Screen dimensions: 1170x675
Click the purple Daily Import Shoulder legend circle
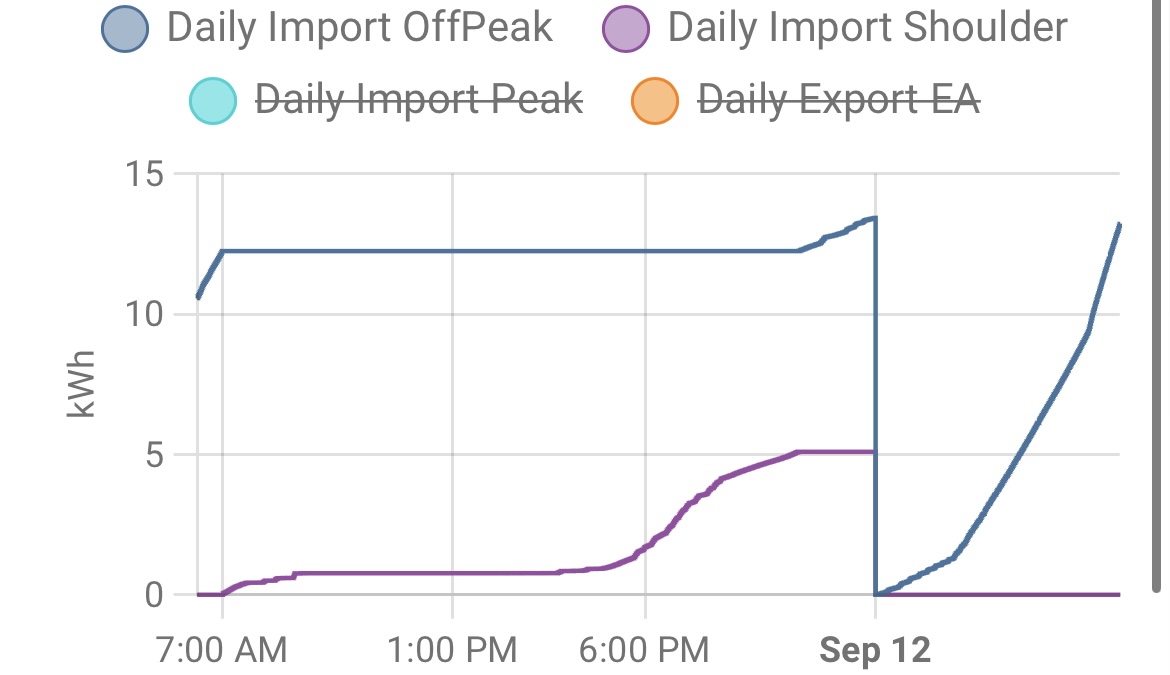[626, 27]
